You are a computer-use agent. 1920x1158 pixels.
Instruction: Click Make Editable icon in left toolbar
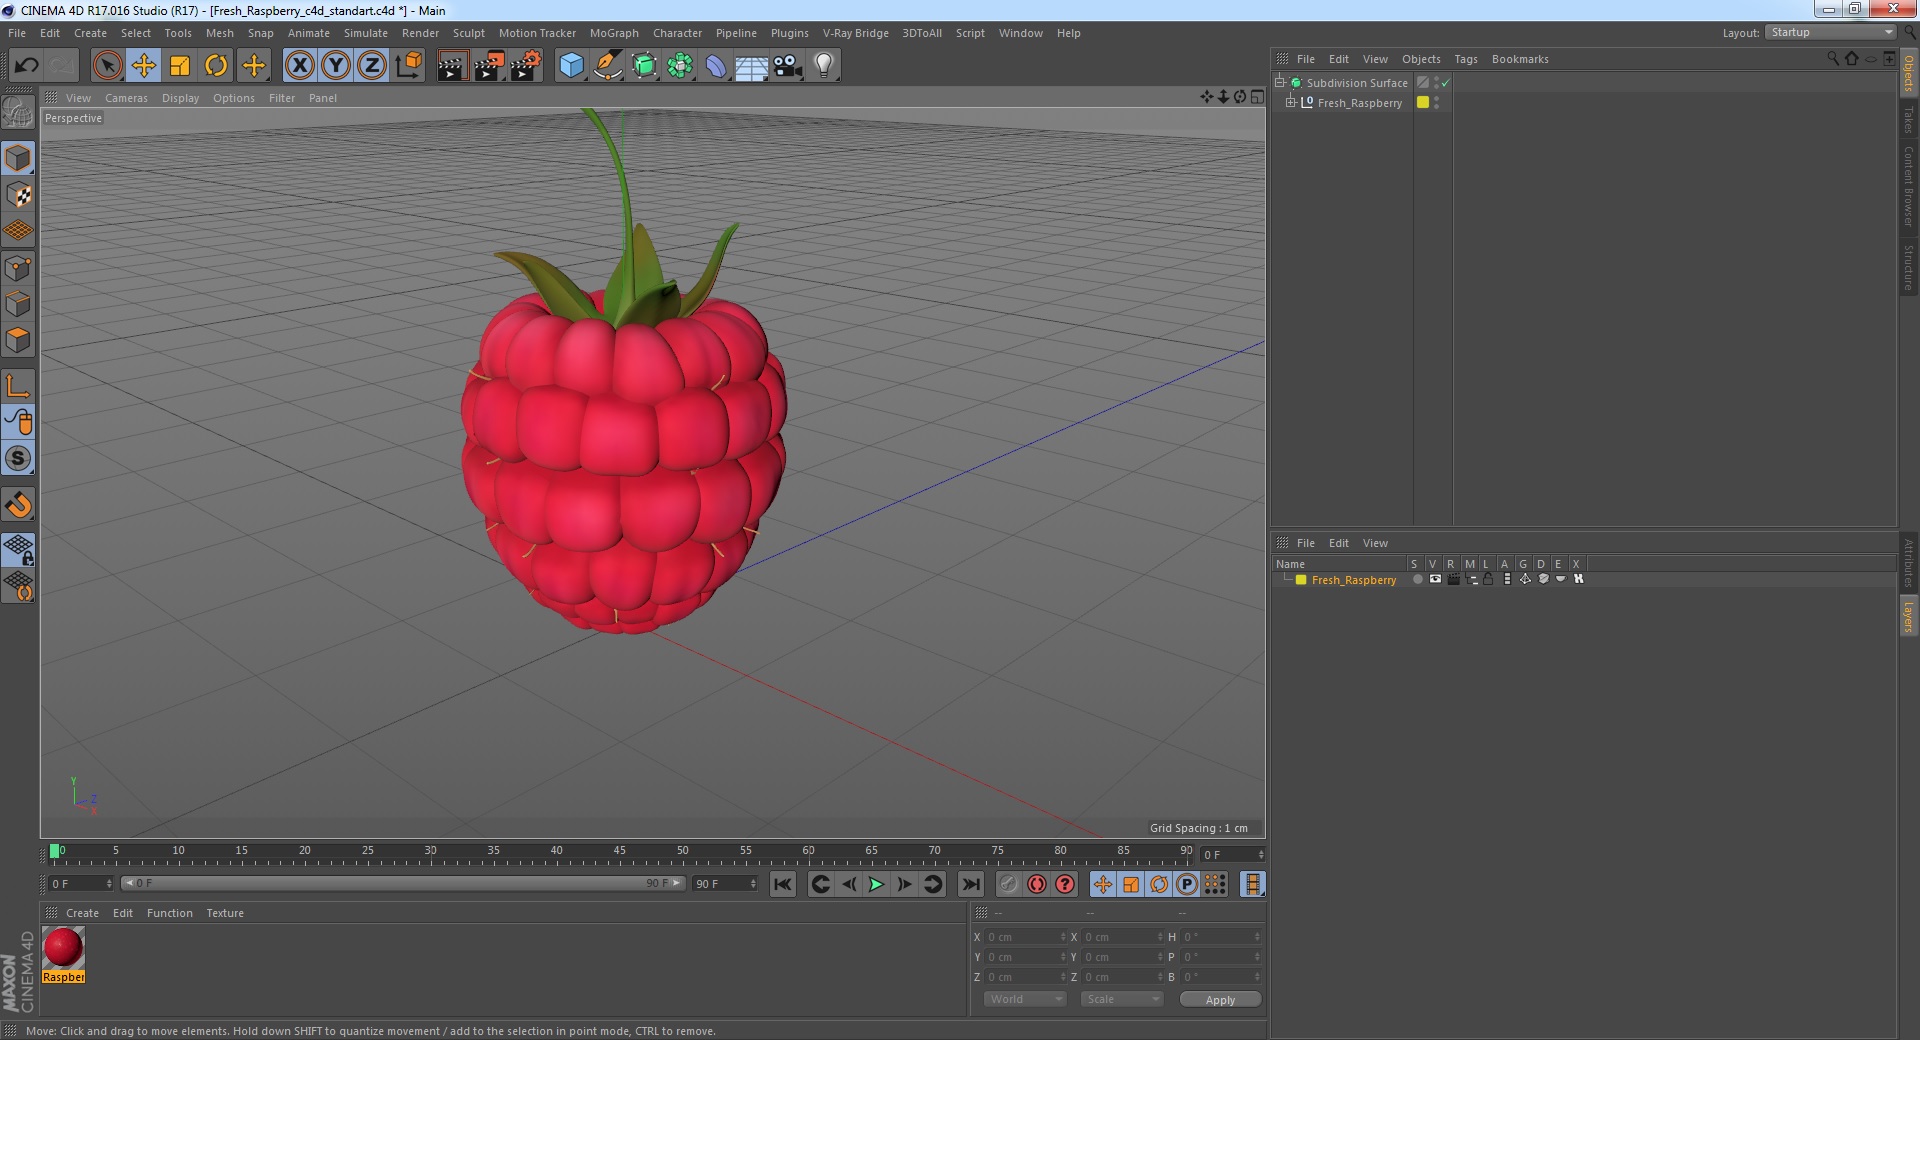click(18, 112)
